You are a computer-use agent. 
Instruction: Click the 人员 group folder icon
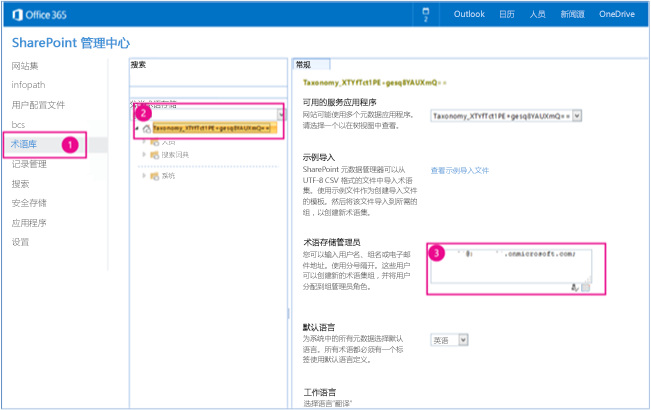click(154, 142)
